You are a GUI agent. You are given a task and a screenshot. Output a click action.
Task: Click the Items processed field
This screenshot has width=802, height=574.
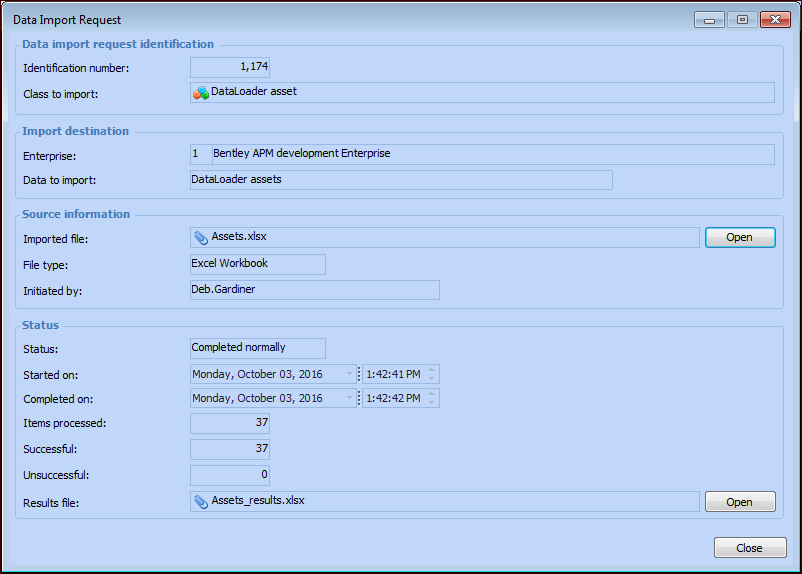tap(230, 423)
